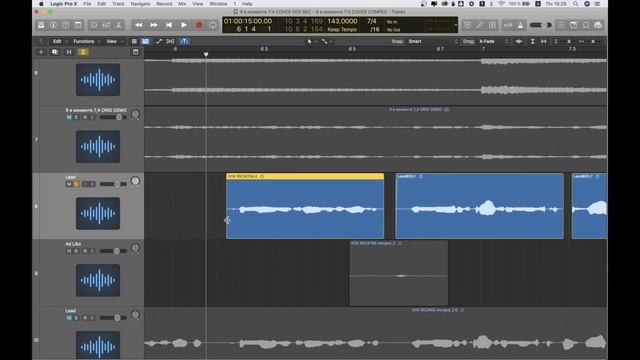Viewport: 640px width, 360px height.
Task: Toggle the Catch playhead button
Action: point(184,41)
